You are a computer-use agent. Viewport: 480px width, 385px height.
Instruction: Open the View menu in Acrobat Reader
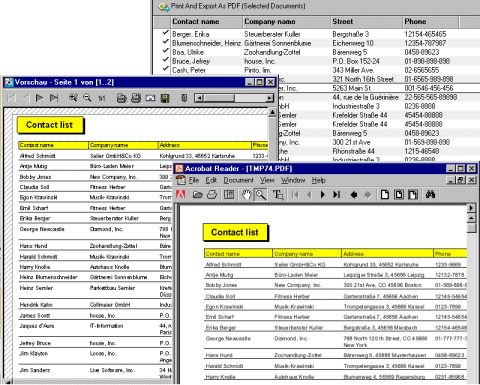pos(267,180)
